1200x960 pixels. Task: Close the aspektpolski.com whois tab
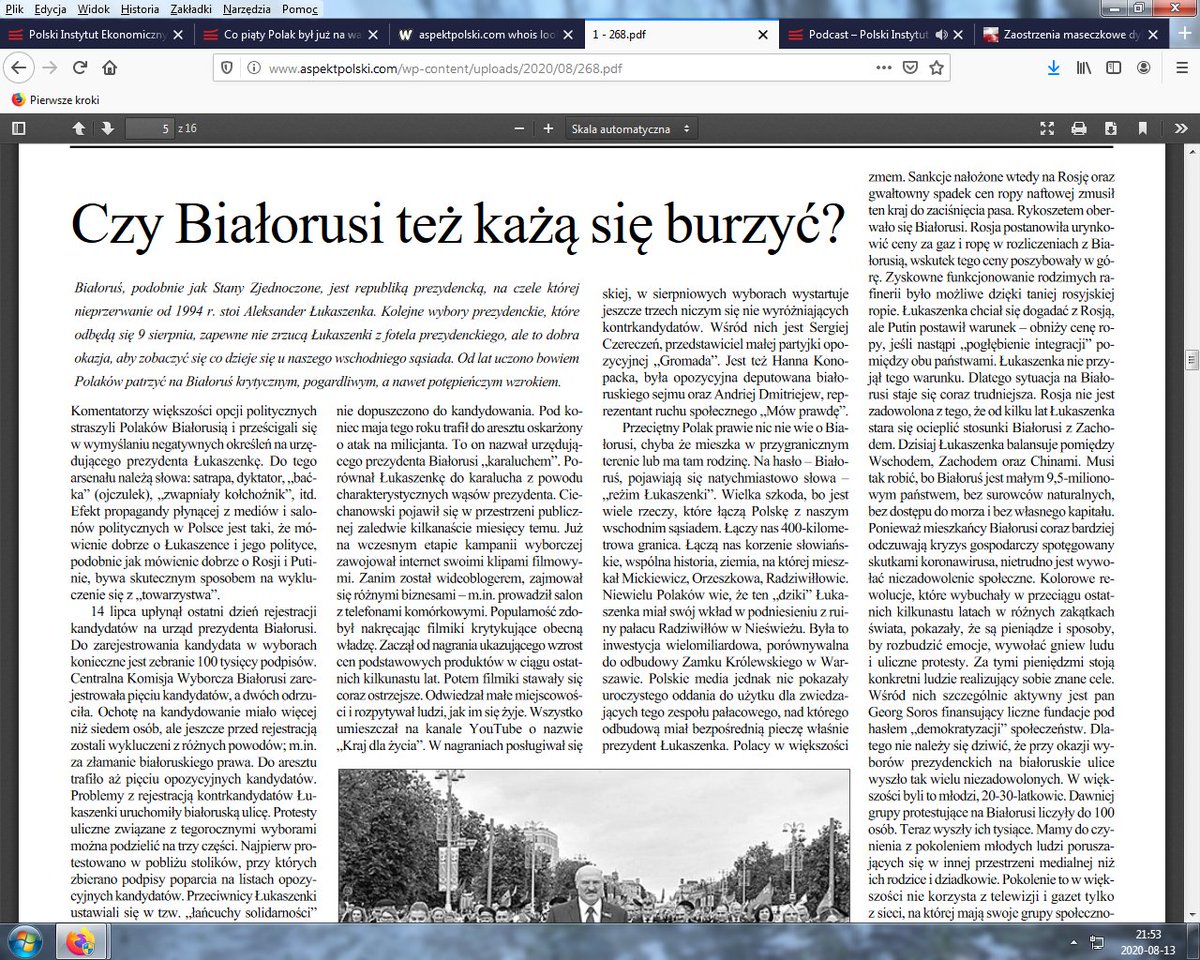coord(568,35)
